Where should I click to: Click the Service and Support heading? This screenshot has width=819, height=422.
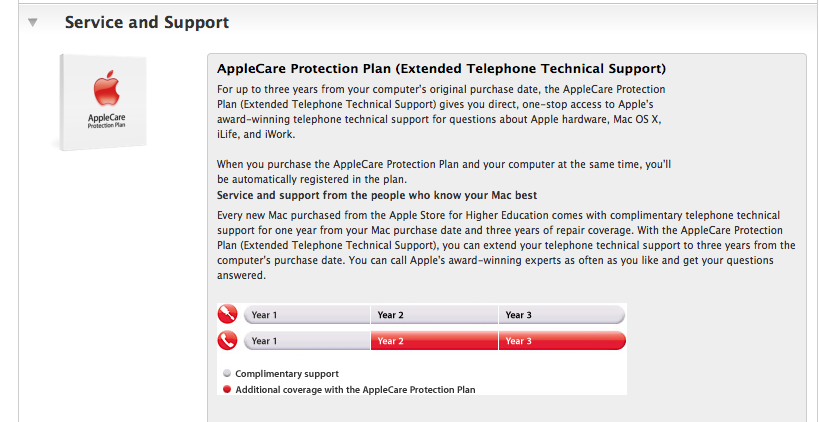point(147,22)
